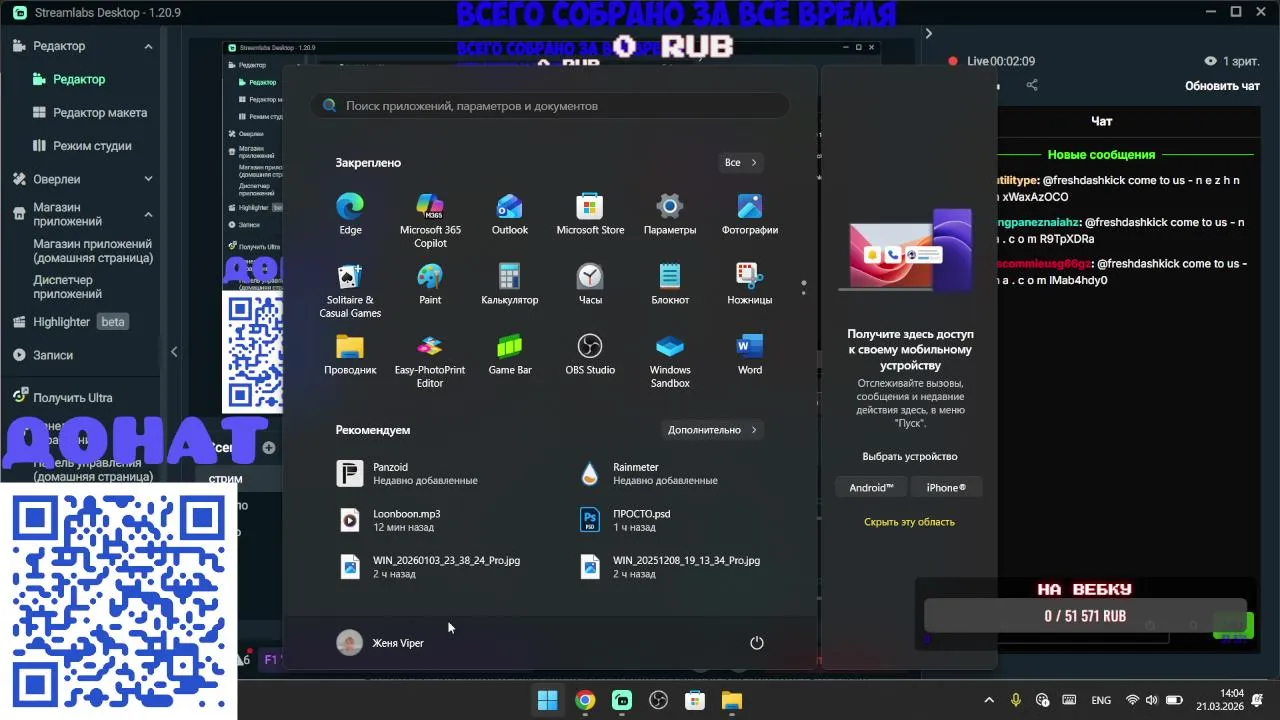Expand the Оверлеи section
This screenshot has height=720, width=1280.
[148, 179]
